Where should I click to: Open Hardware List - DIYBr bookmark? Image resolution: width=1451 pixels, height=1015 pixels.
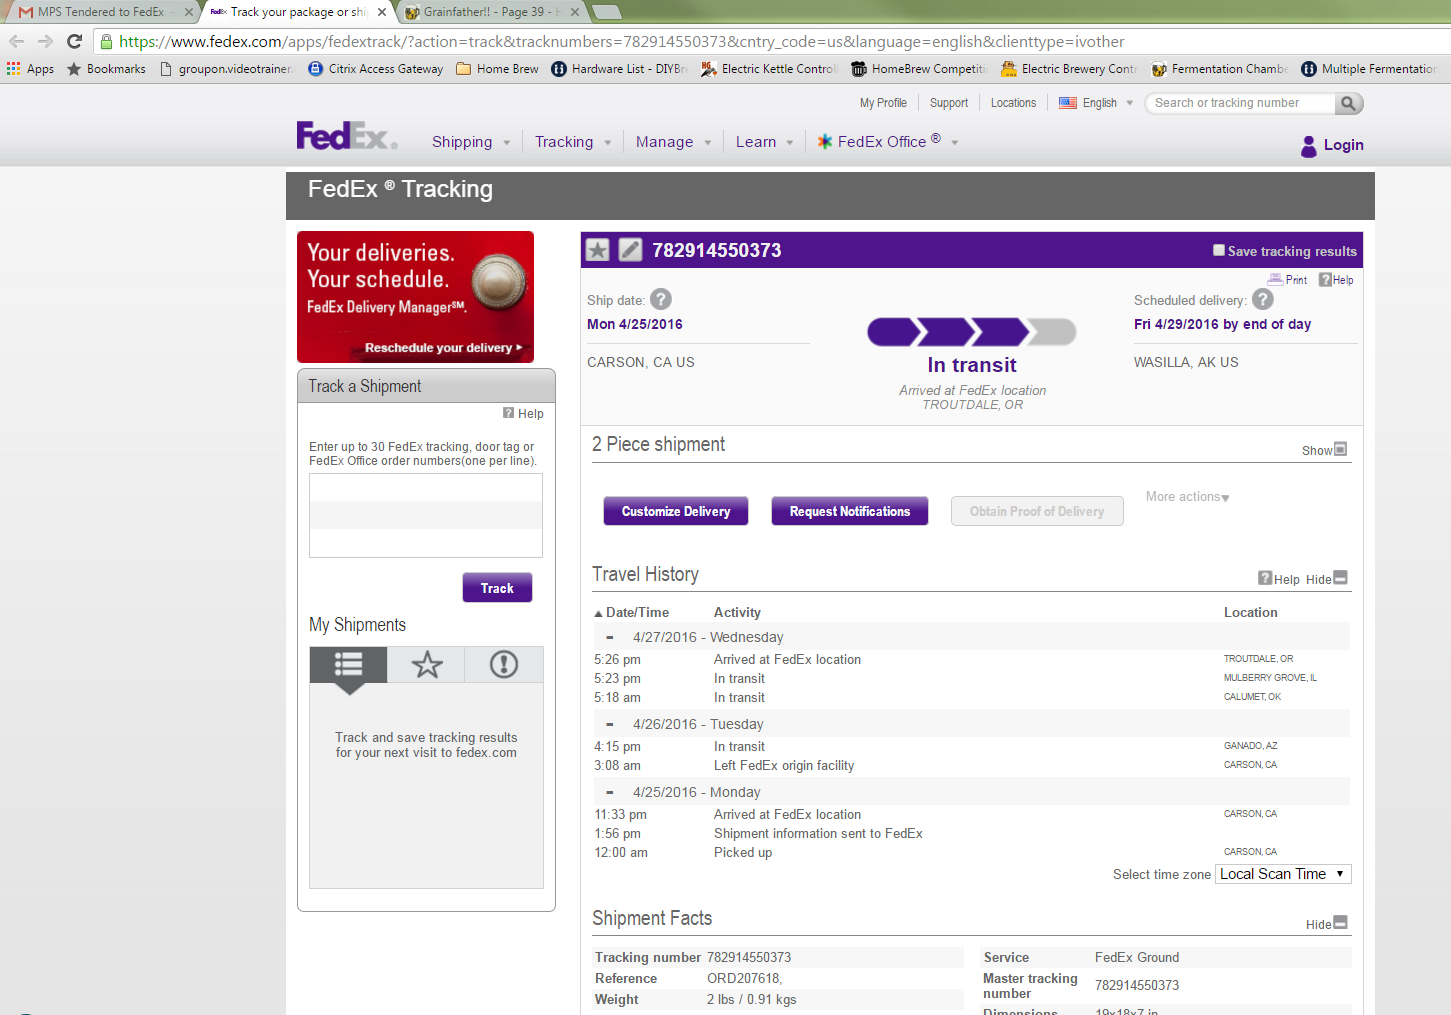click(x=620, y=69)
